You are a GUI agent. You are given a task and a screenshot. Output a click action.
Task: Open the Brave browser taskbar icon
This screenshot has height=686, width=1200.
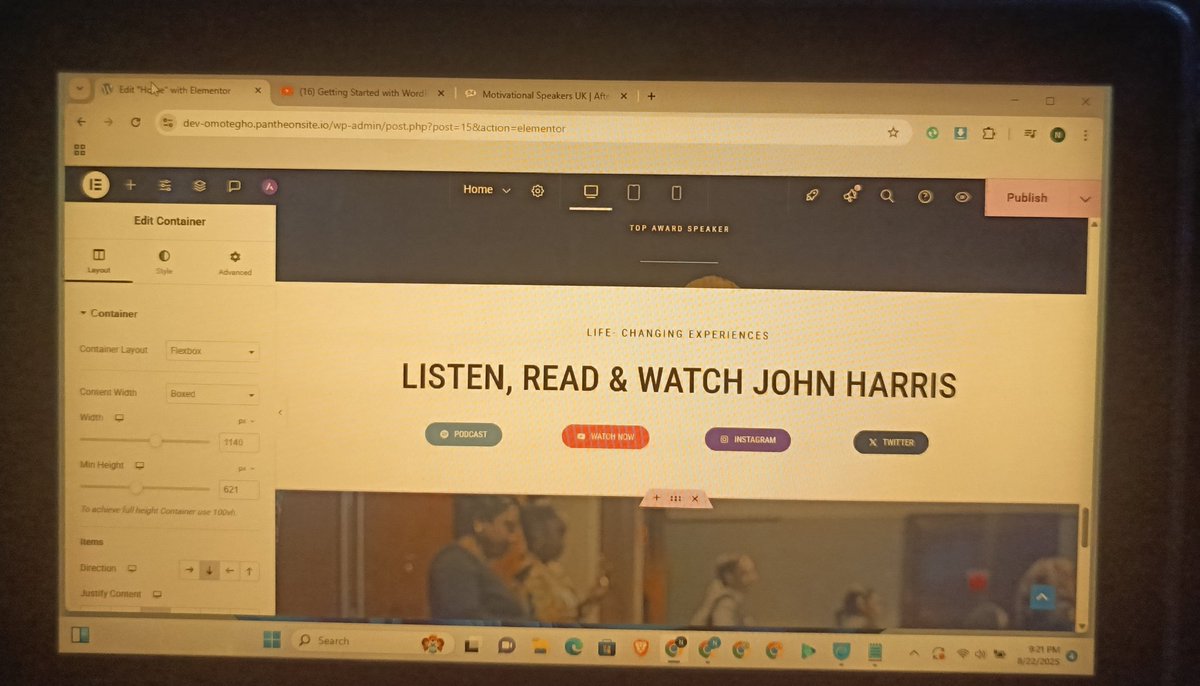(640, 649)
